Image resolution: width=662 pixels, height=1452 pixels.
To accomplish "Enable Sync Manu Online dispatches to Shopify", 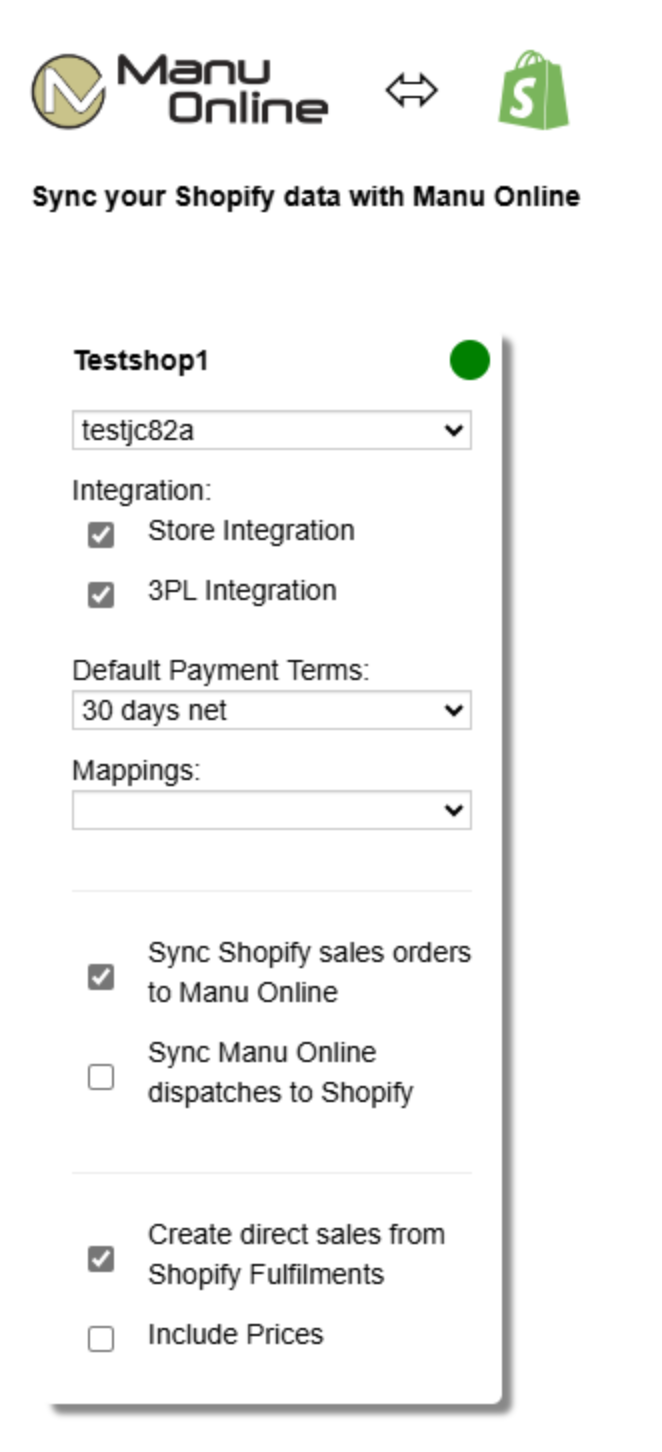I will (101, 1077).
